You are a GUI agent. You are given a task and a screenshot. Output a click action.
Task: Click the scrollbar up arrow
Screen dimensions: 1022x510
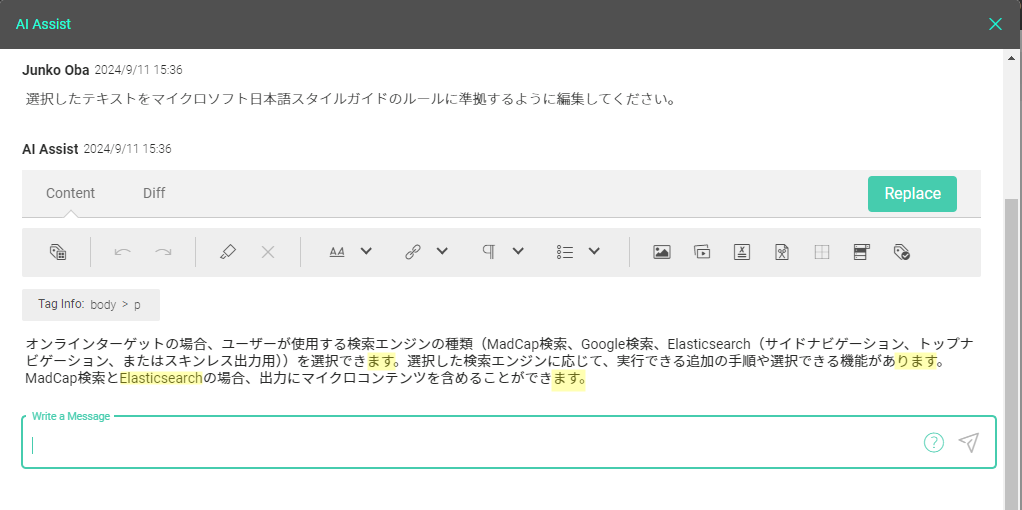(x=1012, y=57)
